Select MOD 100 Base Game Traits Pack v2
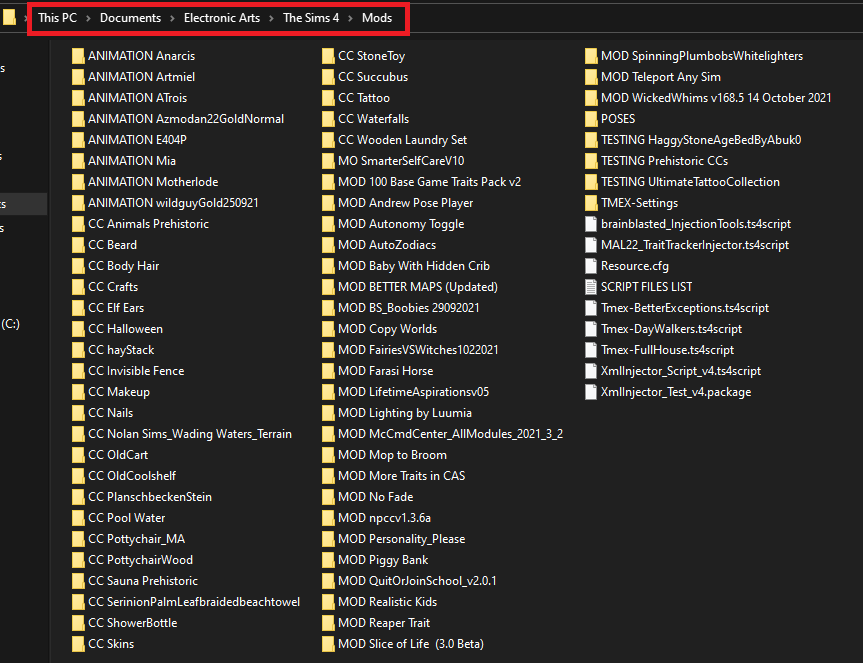 point(422,182)
